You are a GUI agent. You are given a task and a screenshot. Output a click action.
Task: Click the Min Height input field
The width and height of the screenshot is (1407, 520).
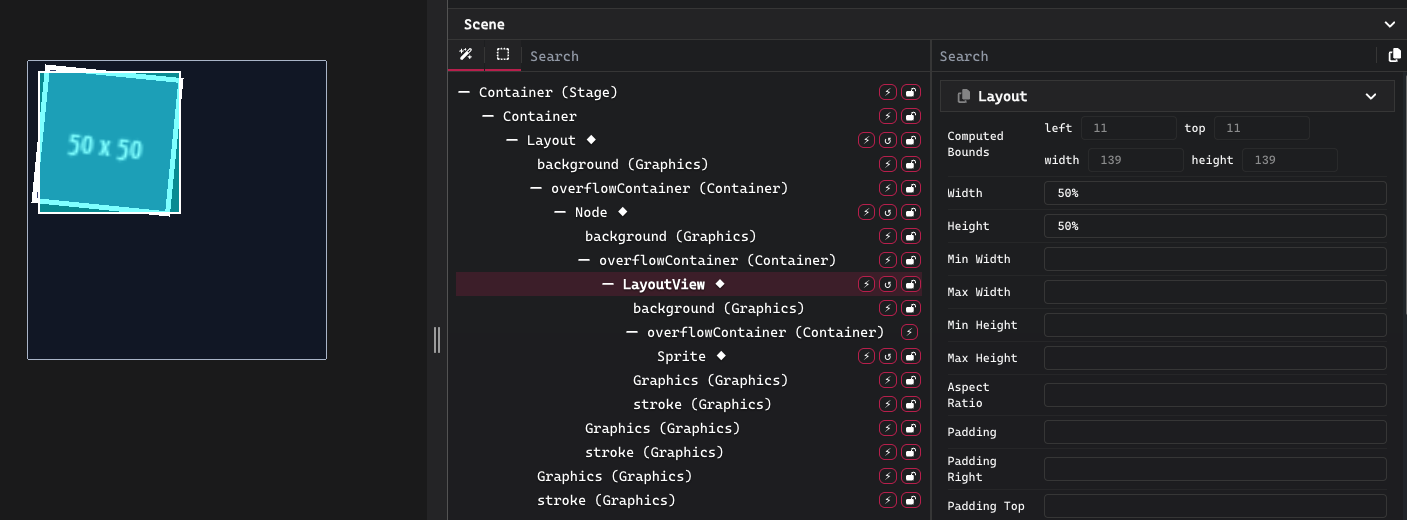[1215, 325]
